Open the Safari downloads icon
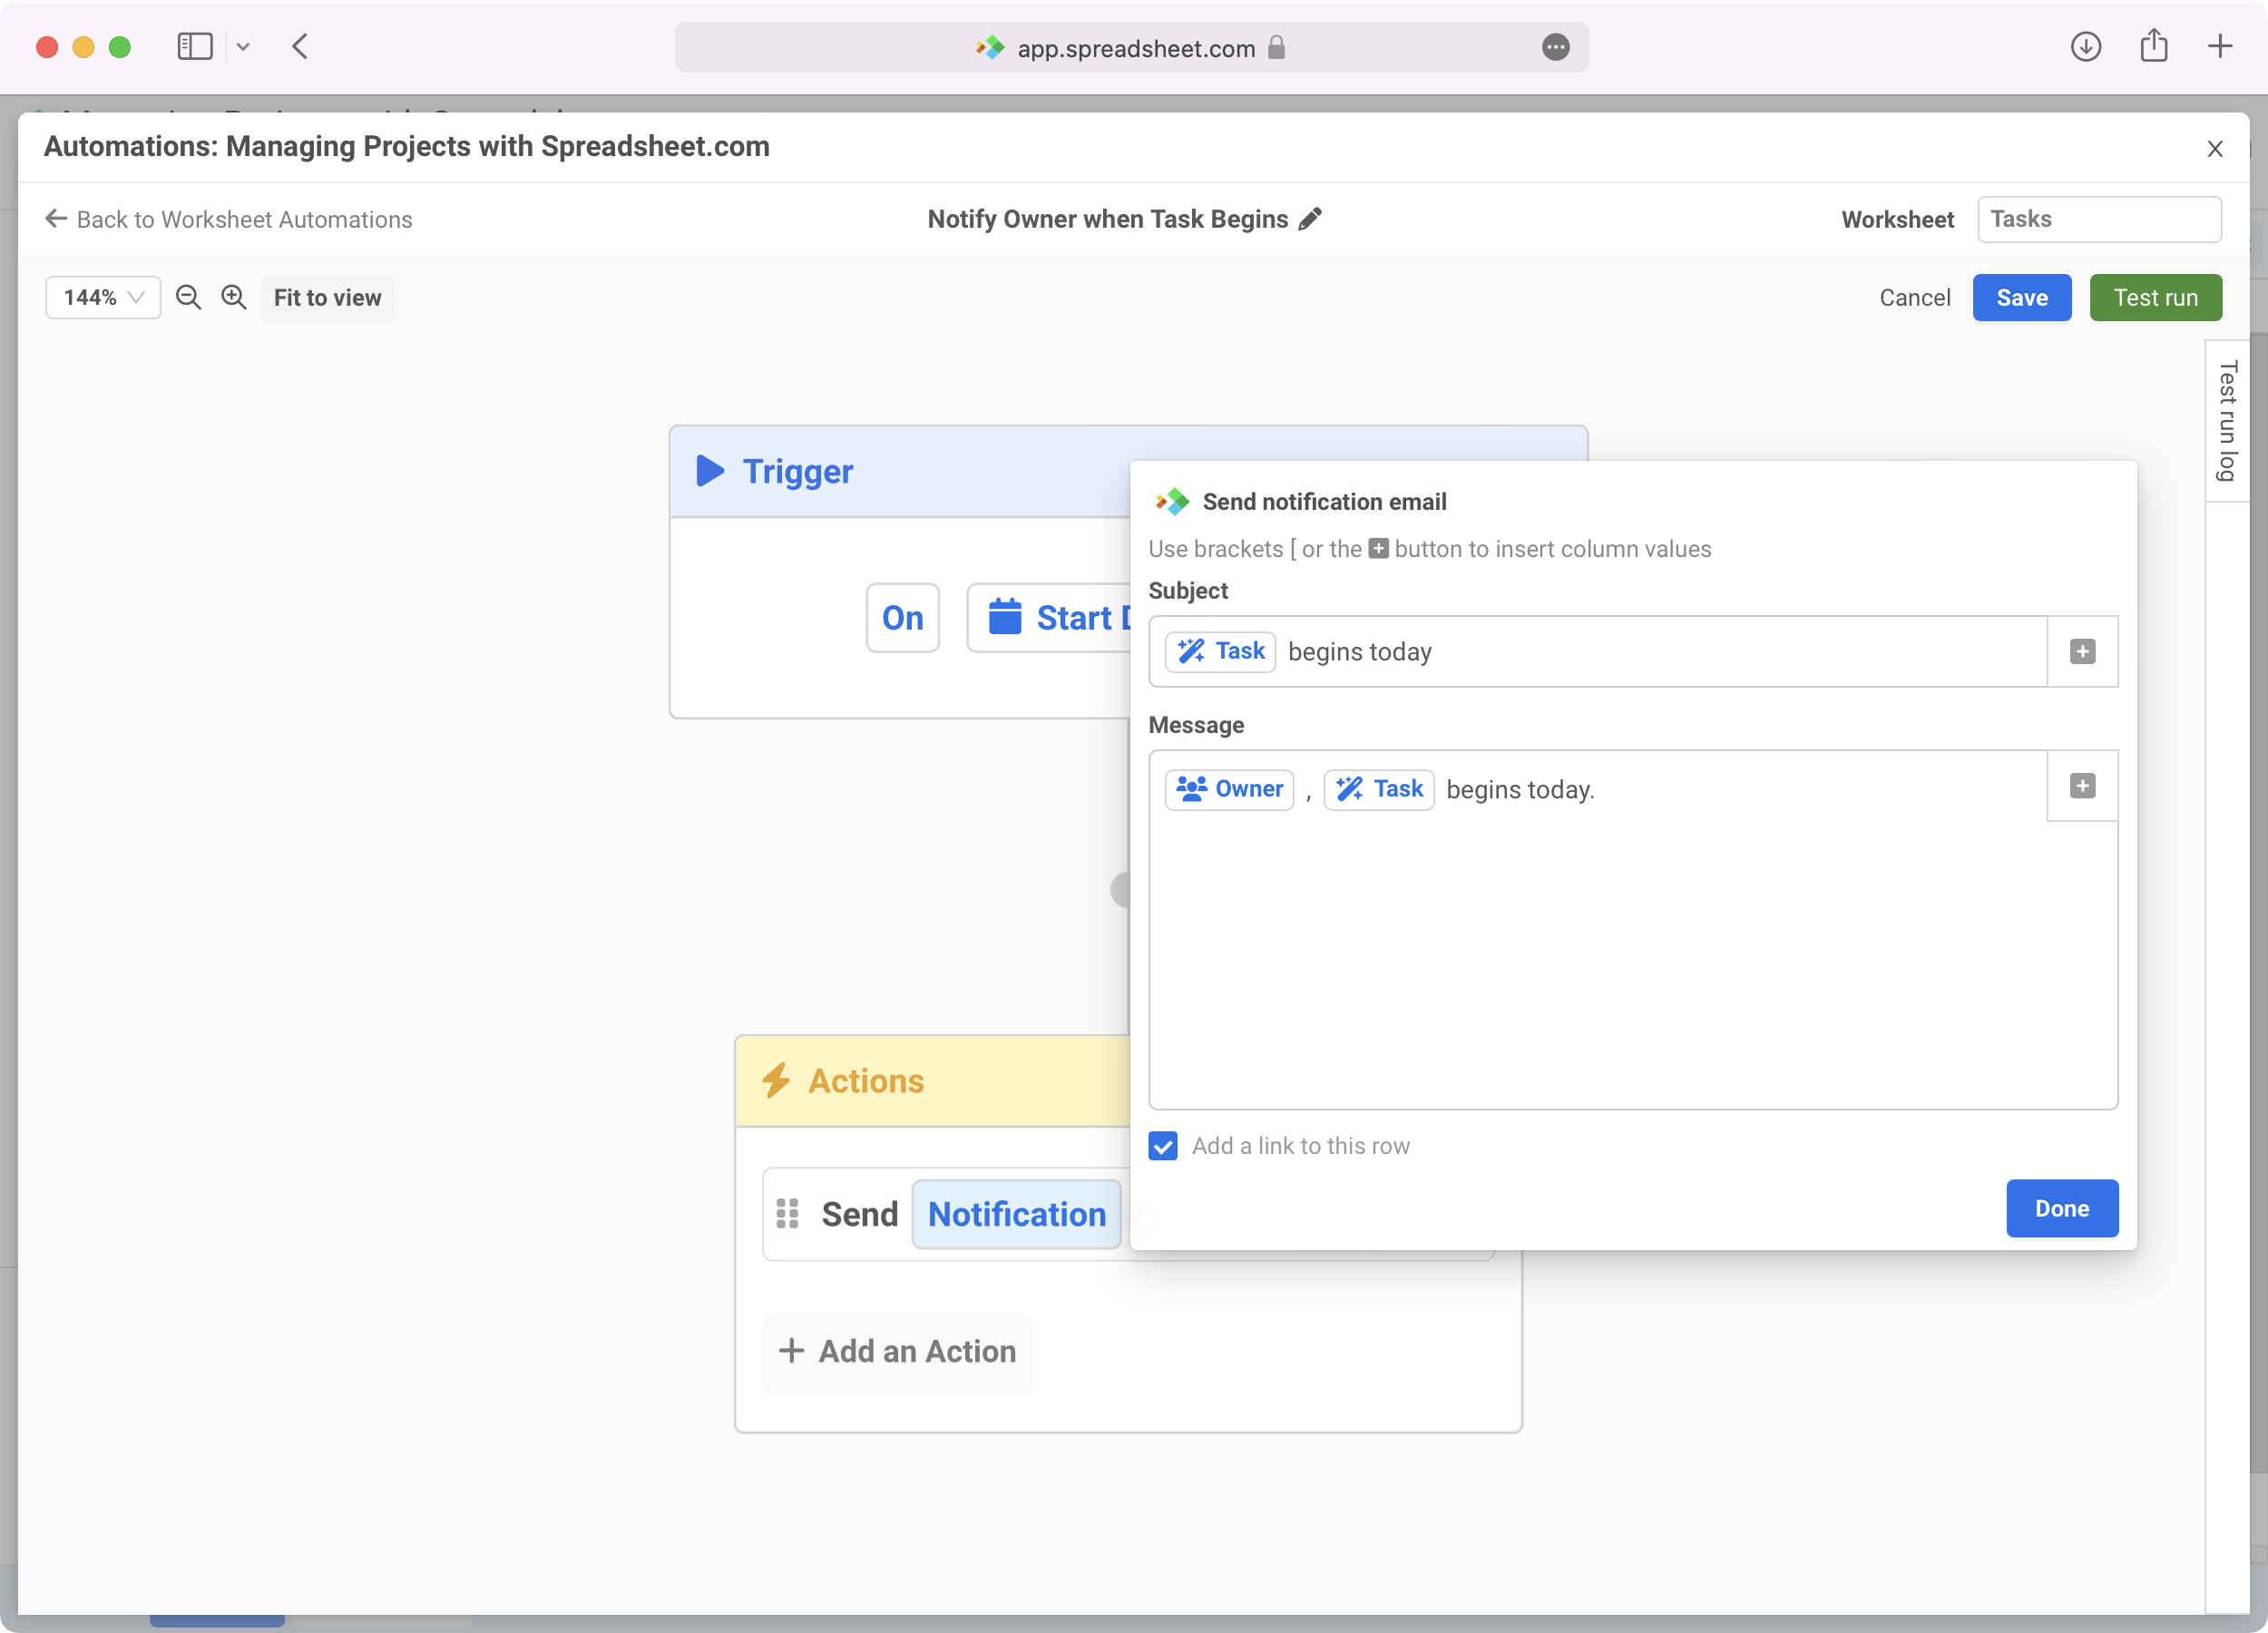 click(2085, 47)
